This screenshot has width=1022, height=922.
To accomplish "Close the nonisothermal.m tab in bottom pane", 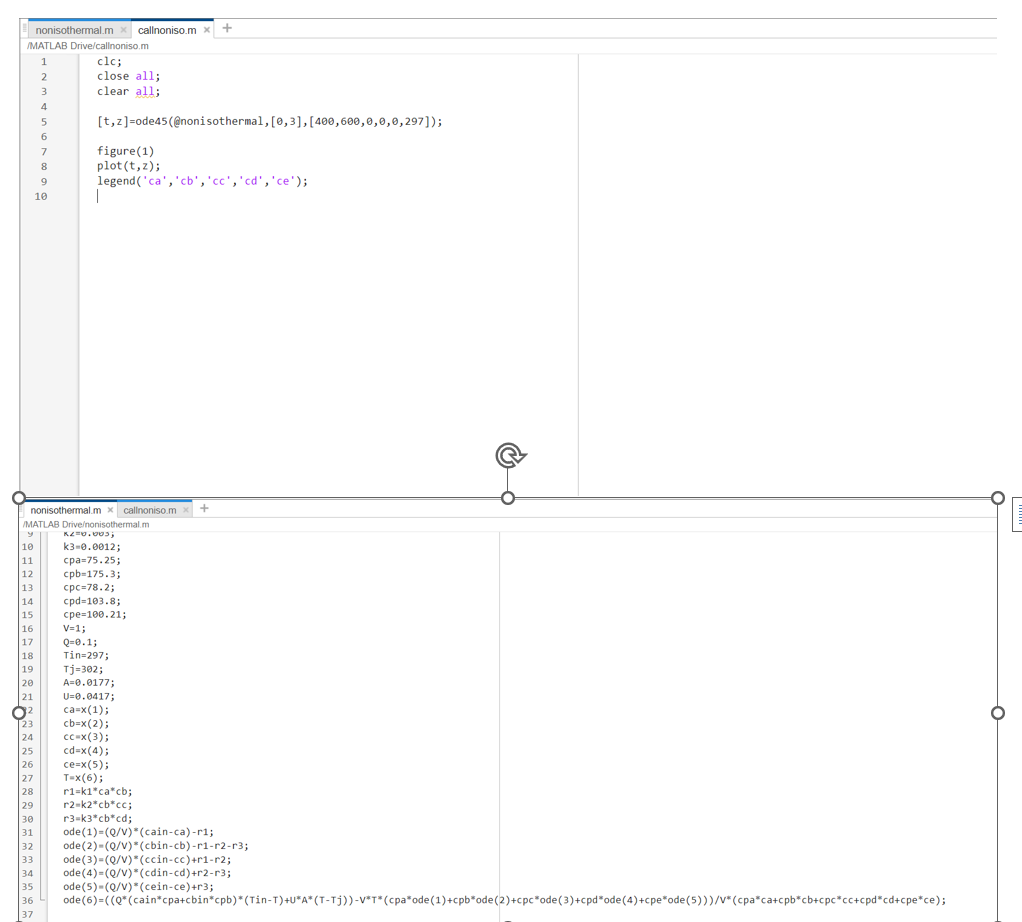I will pyautogui.click(x=110, y=510).
